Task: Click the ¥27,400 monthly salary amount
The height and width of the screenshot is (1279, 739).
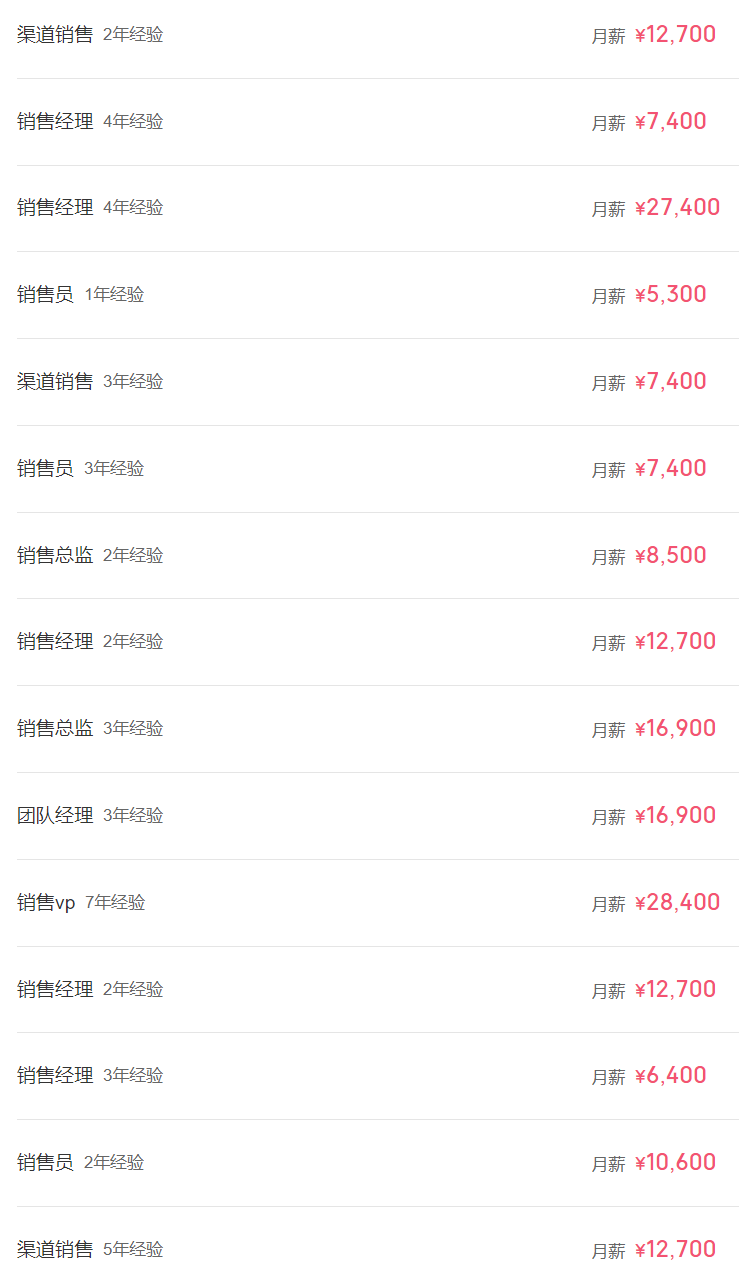Action: pos(677,208)
